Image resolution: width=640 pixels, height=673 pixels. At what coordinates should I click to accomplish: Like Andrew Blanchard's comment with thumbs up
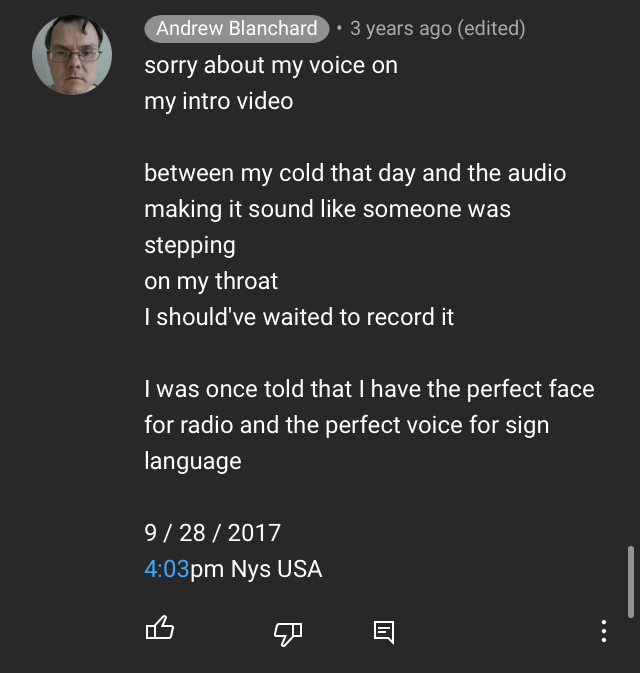pyautogui.click(x=160, y=628)
